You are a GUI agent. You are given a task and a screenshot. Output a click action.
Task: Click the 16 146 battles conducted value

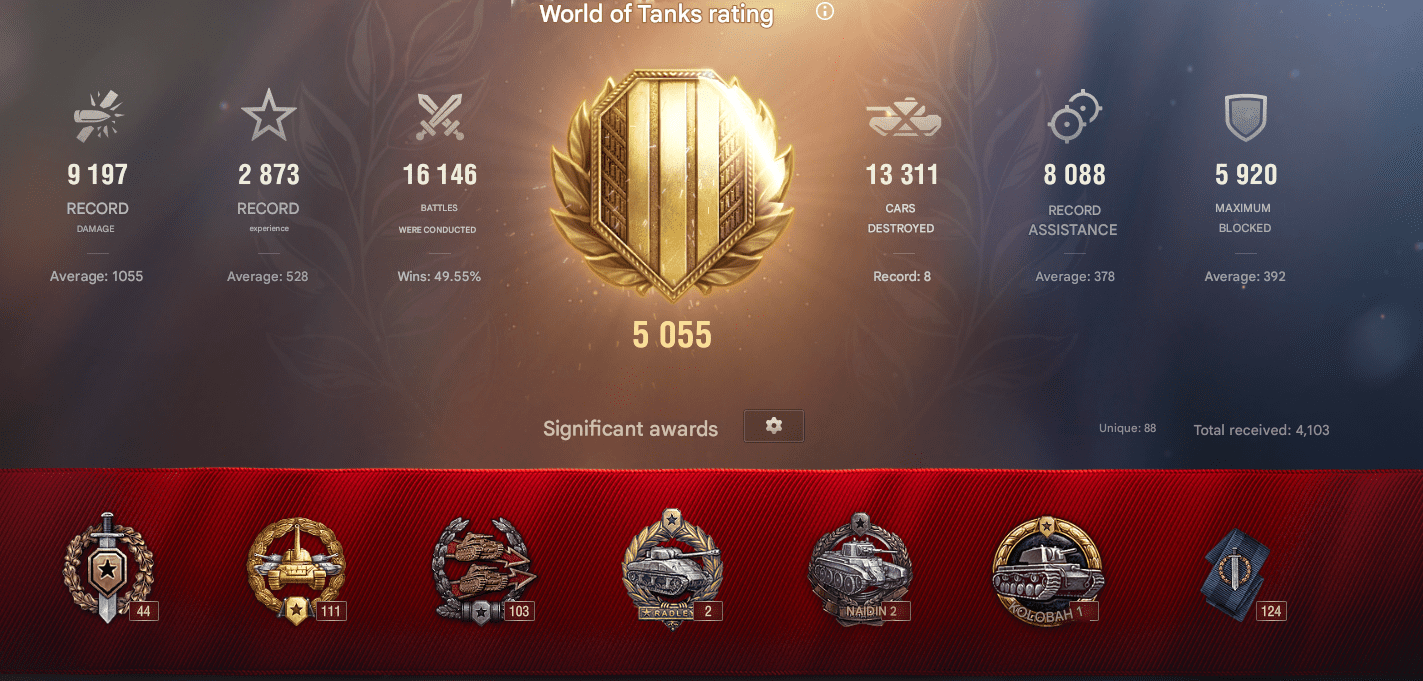pos(440,175)
